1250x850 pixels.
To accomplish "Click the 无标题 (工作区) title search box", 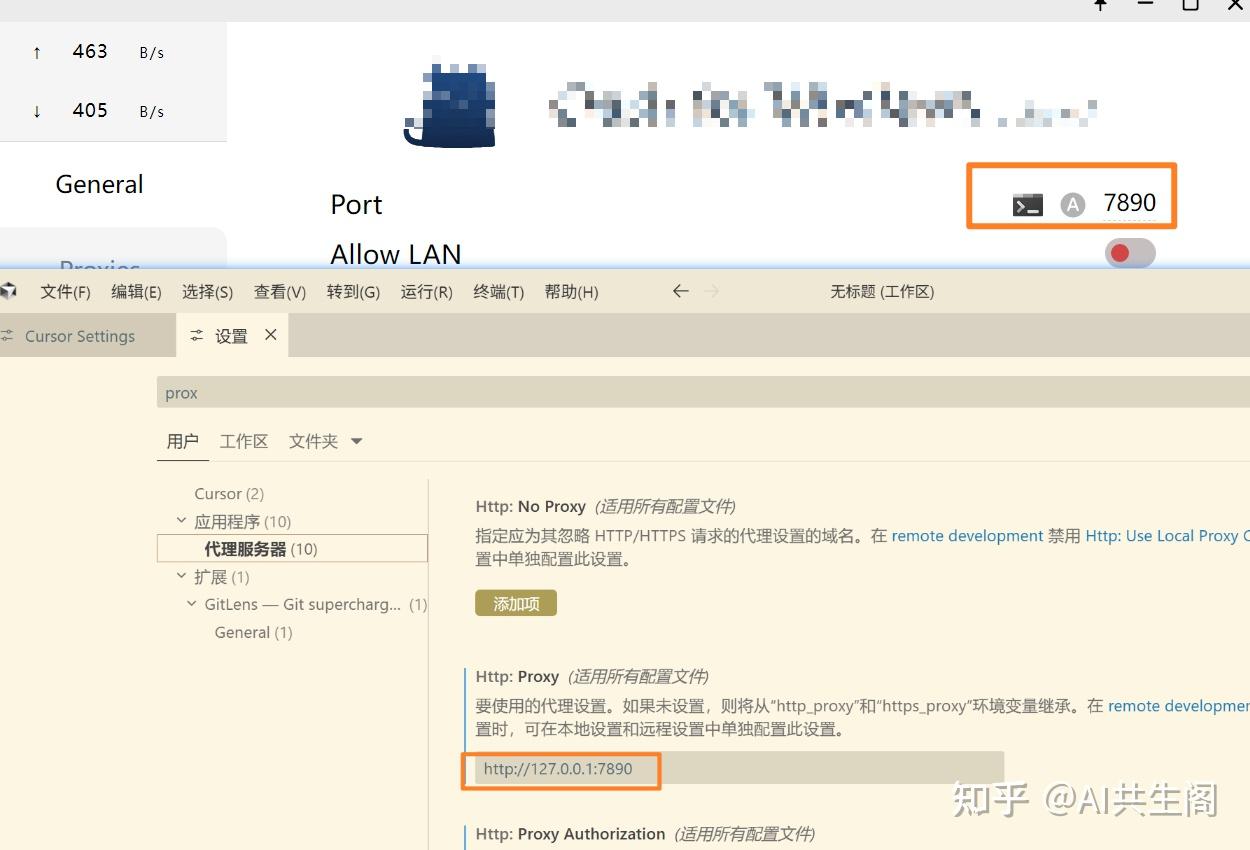I will click(x=882, y=292).
